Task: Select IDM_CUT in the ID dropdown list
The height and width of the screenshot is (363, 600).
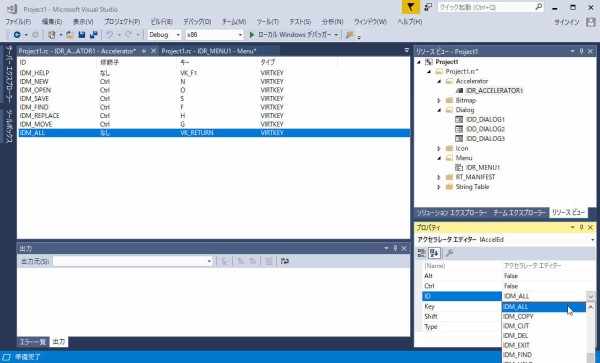Action: [x=544, y=326]
